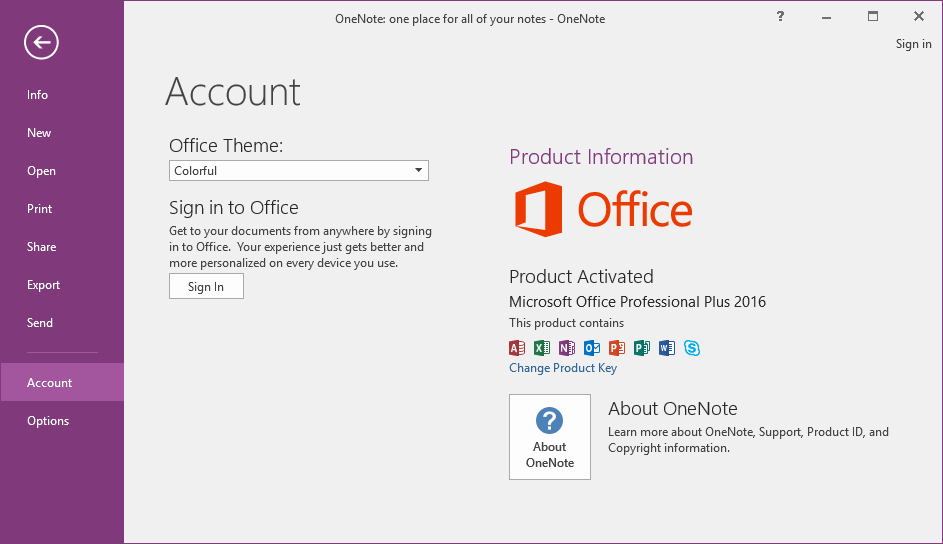Open the Office Theme dropdown arrow

tap(419, 171)
